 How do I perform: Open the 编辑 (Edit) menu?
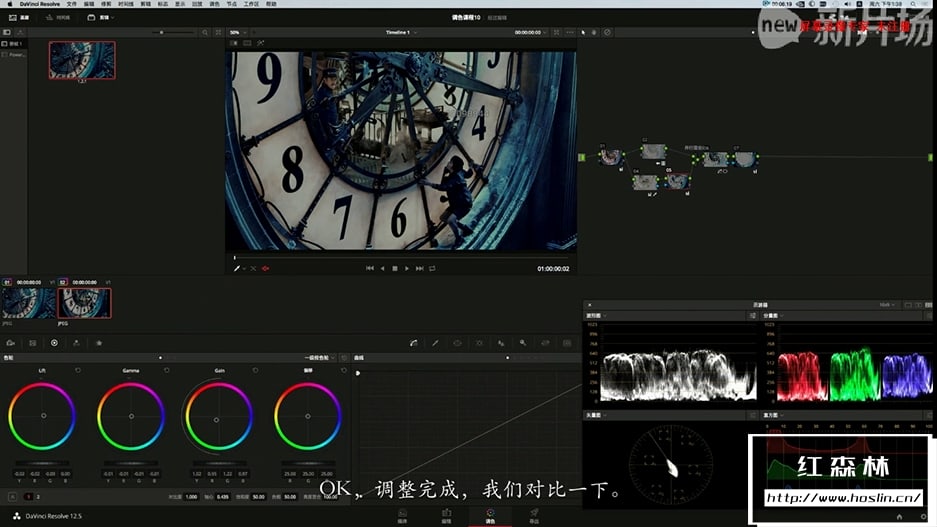click(89, 4)
